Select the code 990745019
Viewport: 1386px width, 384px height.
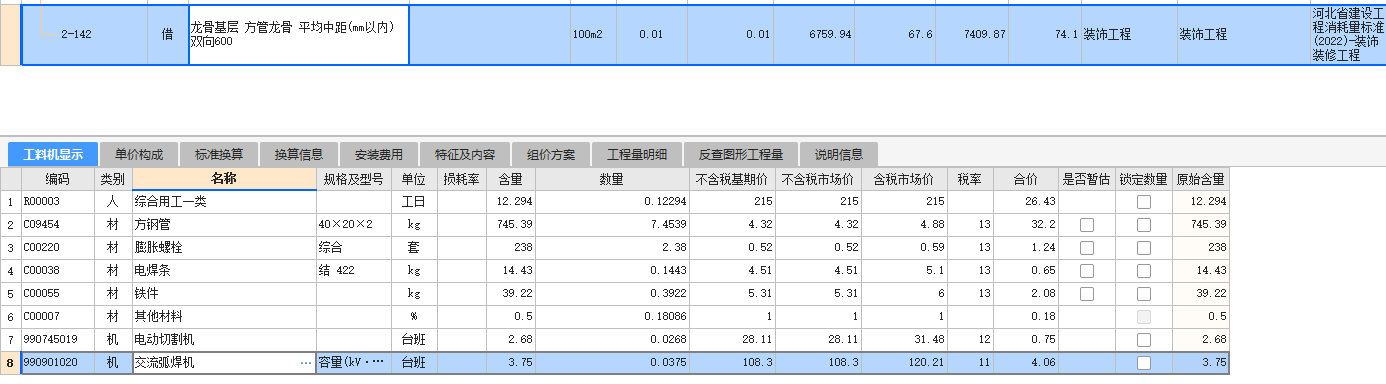[58, 339]
